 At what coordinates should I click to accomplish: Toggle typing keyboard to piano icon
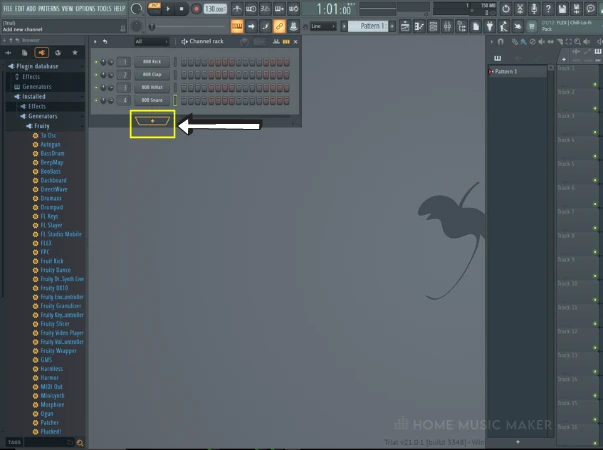tap(237, 26)
